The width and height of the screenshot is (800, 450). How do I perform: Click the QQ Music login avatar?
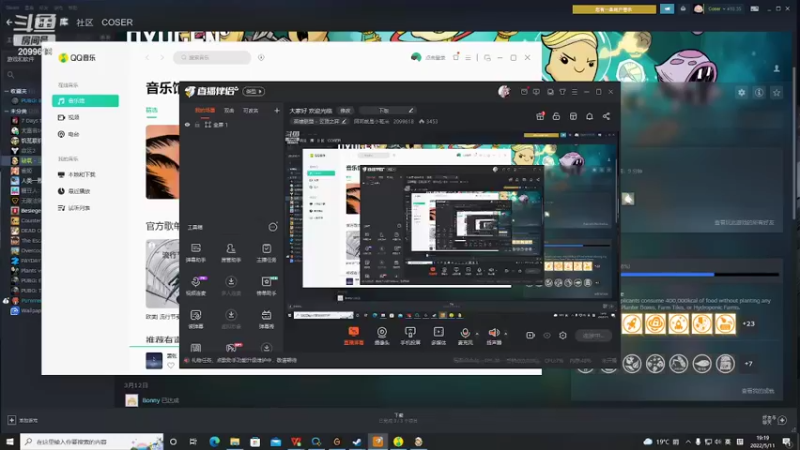point(416,57)
